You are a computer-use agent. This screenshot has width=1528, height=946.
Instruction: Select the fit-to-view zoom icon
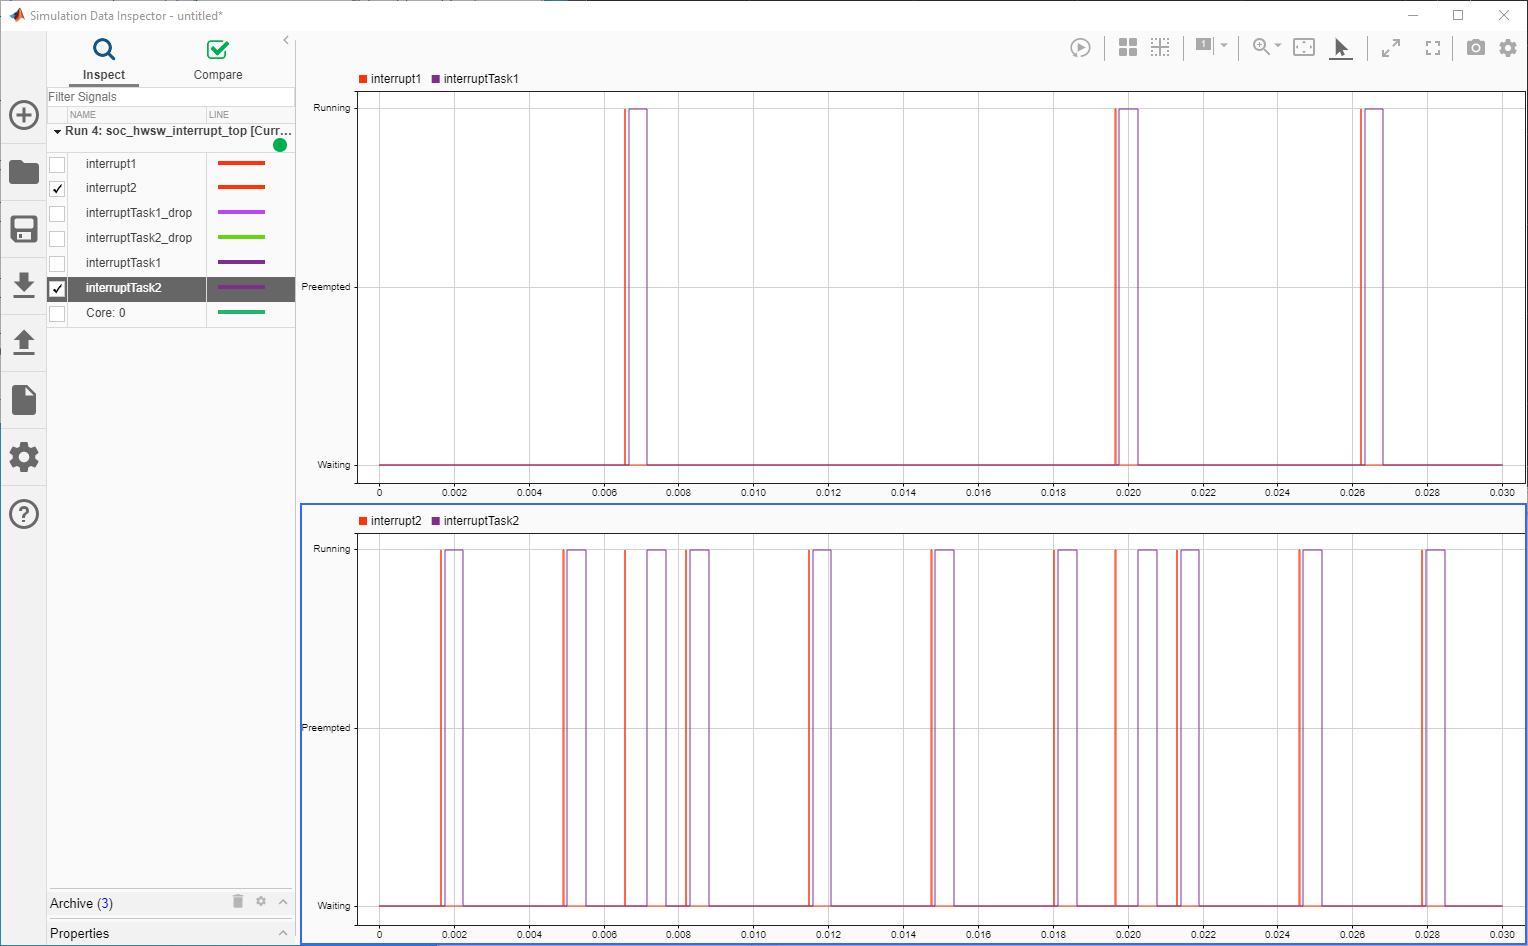[1303, 47]
